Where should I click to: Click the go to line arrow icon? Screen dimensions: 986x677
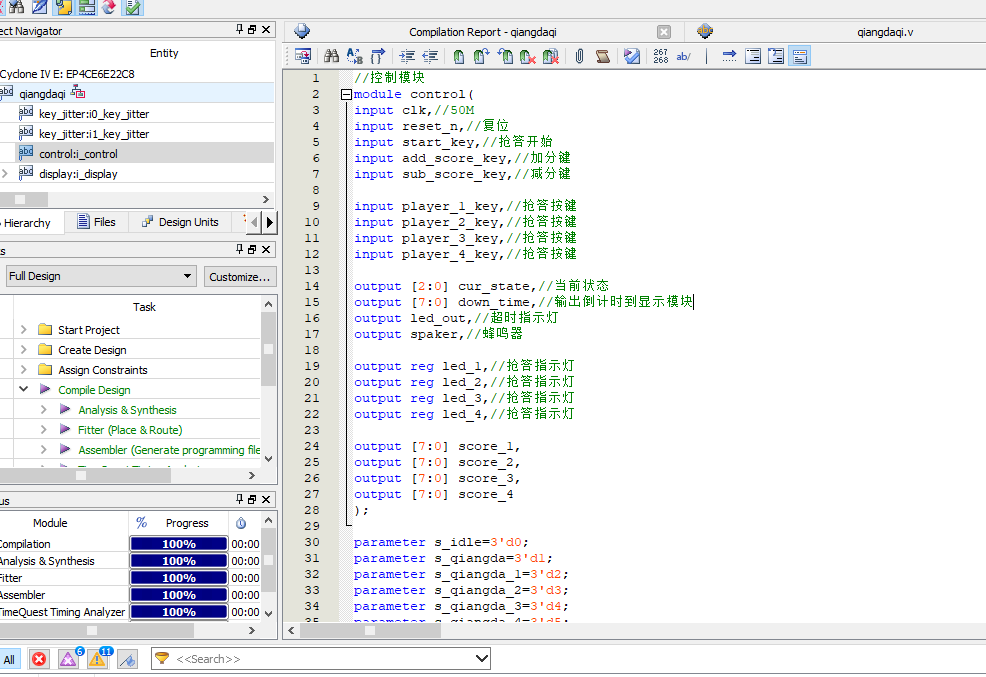pyautogui.click(x=729, y=57)
